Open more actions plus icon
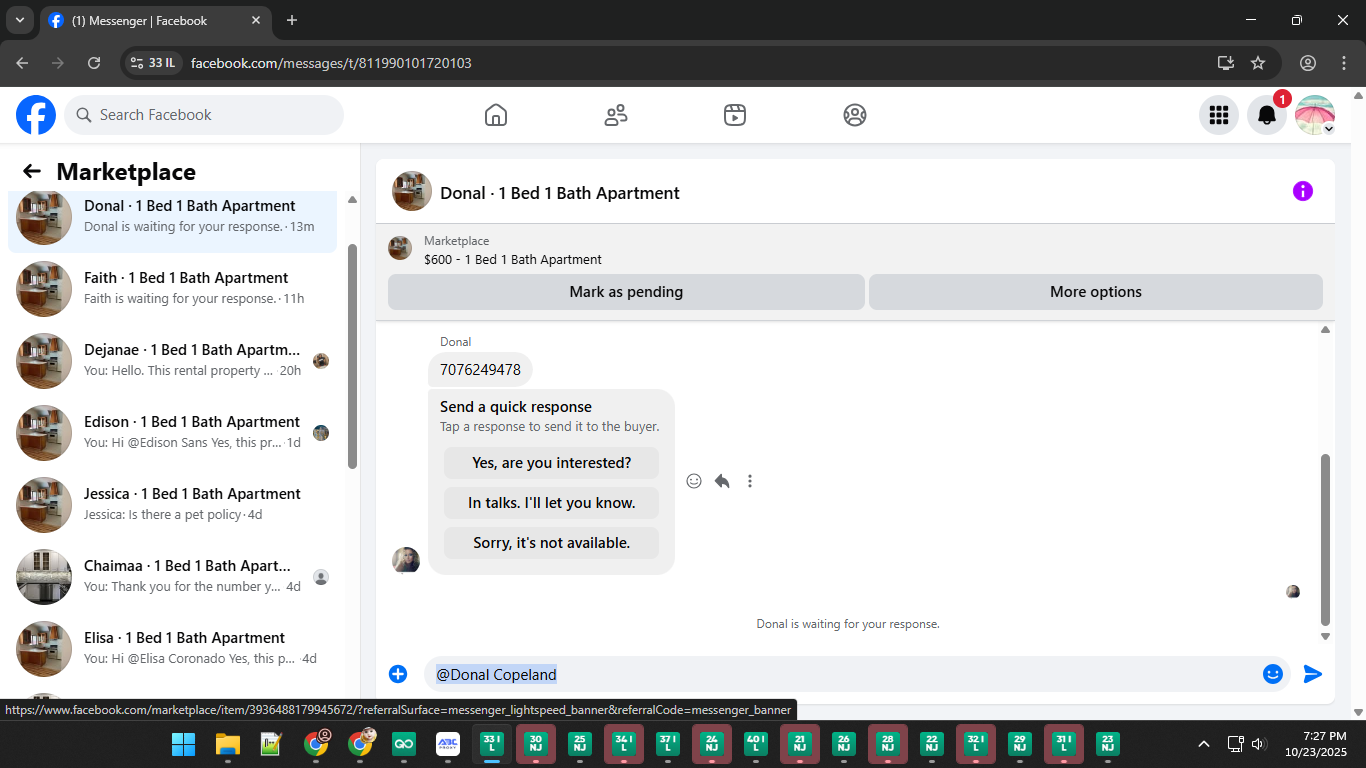The width and height of the screenshot is (1366, 768). 398,674
